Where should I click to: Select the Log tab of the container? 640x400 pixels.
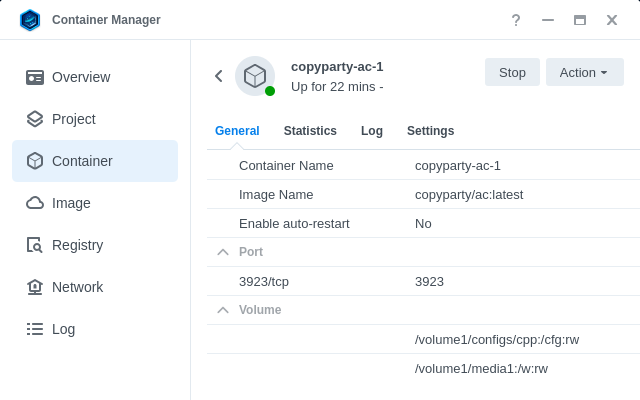[372, 131]
